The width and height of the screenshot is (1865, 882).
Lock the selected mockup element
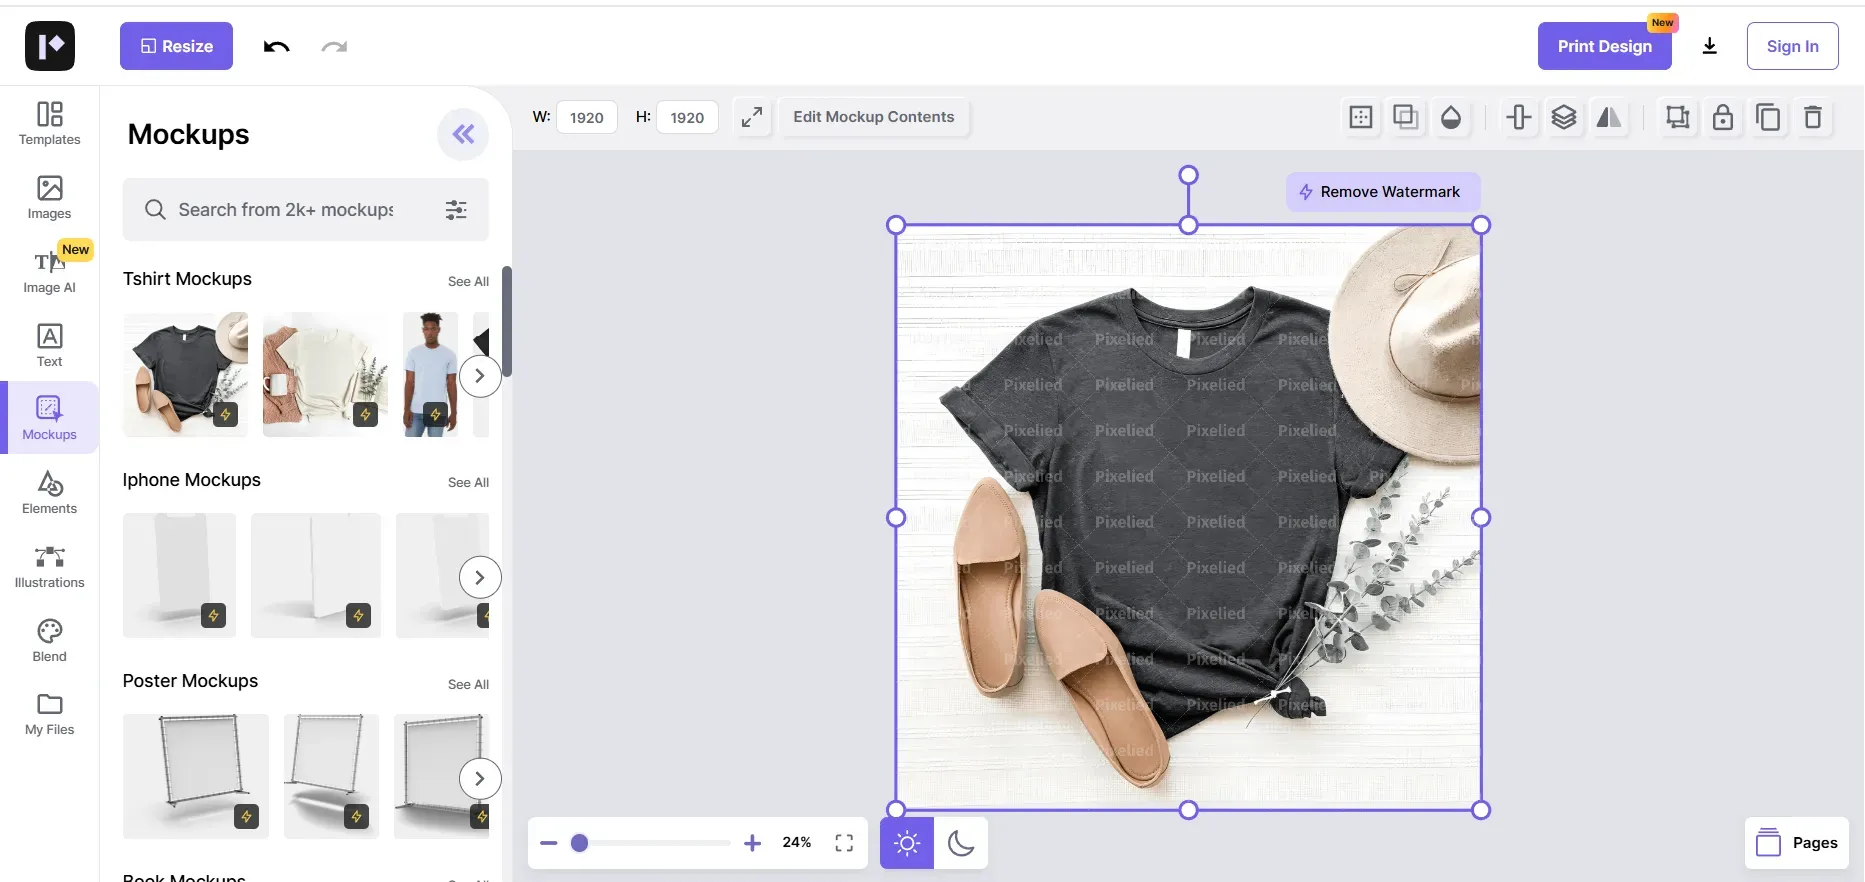1723,118
